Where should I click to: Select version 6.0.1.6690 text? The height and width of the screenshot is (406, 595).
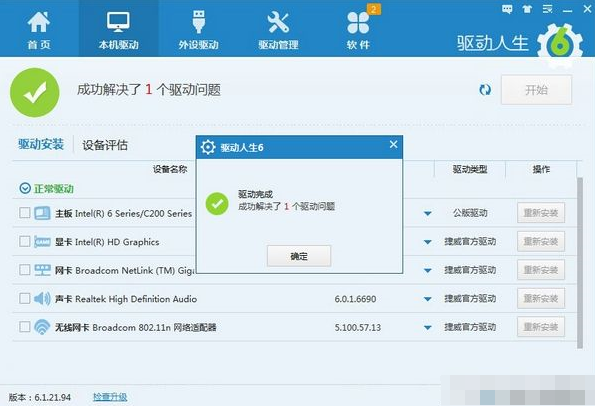[x=355, y=299]
